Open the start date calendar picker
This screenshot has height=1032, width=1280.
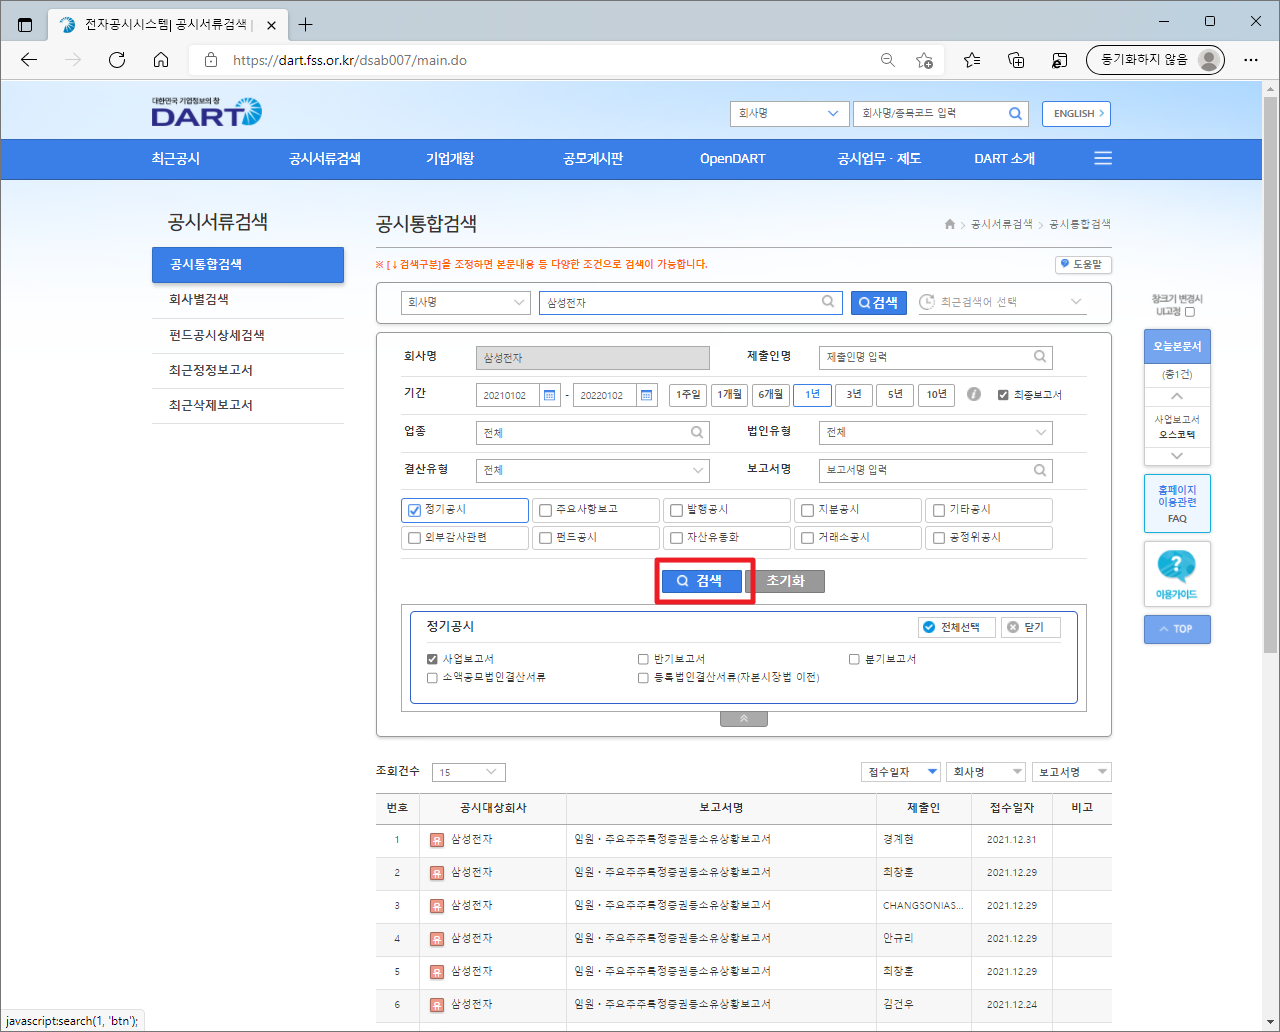(x=550, y=395)
